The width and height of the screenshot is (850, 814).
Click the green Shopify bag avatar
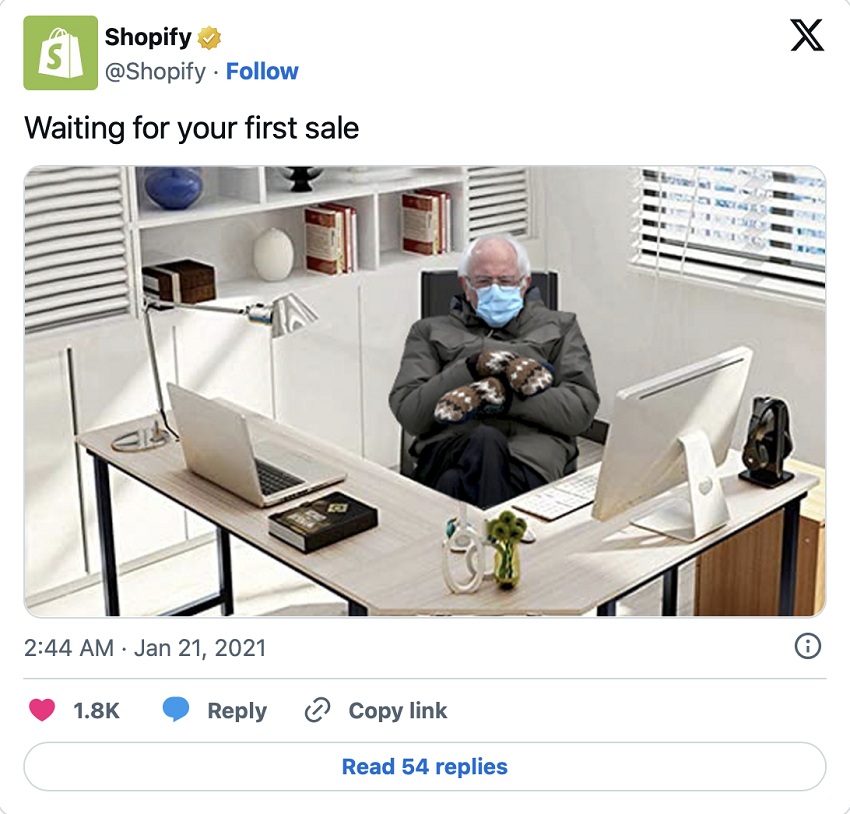coord(60,53)
